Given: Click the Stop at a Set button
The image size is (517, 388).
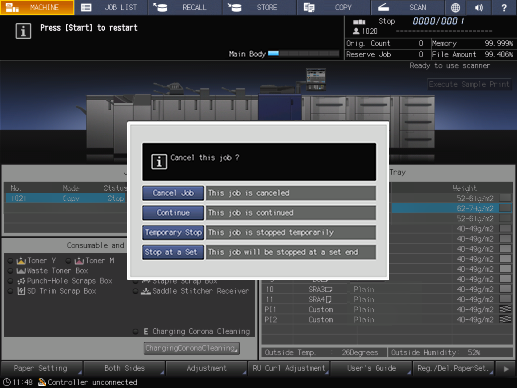Looking at the screenshot, I should 173,252.
